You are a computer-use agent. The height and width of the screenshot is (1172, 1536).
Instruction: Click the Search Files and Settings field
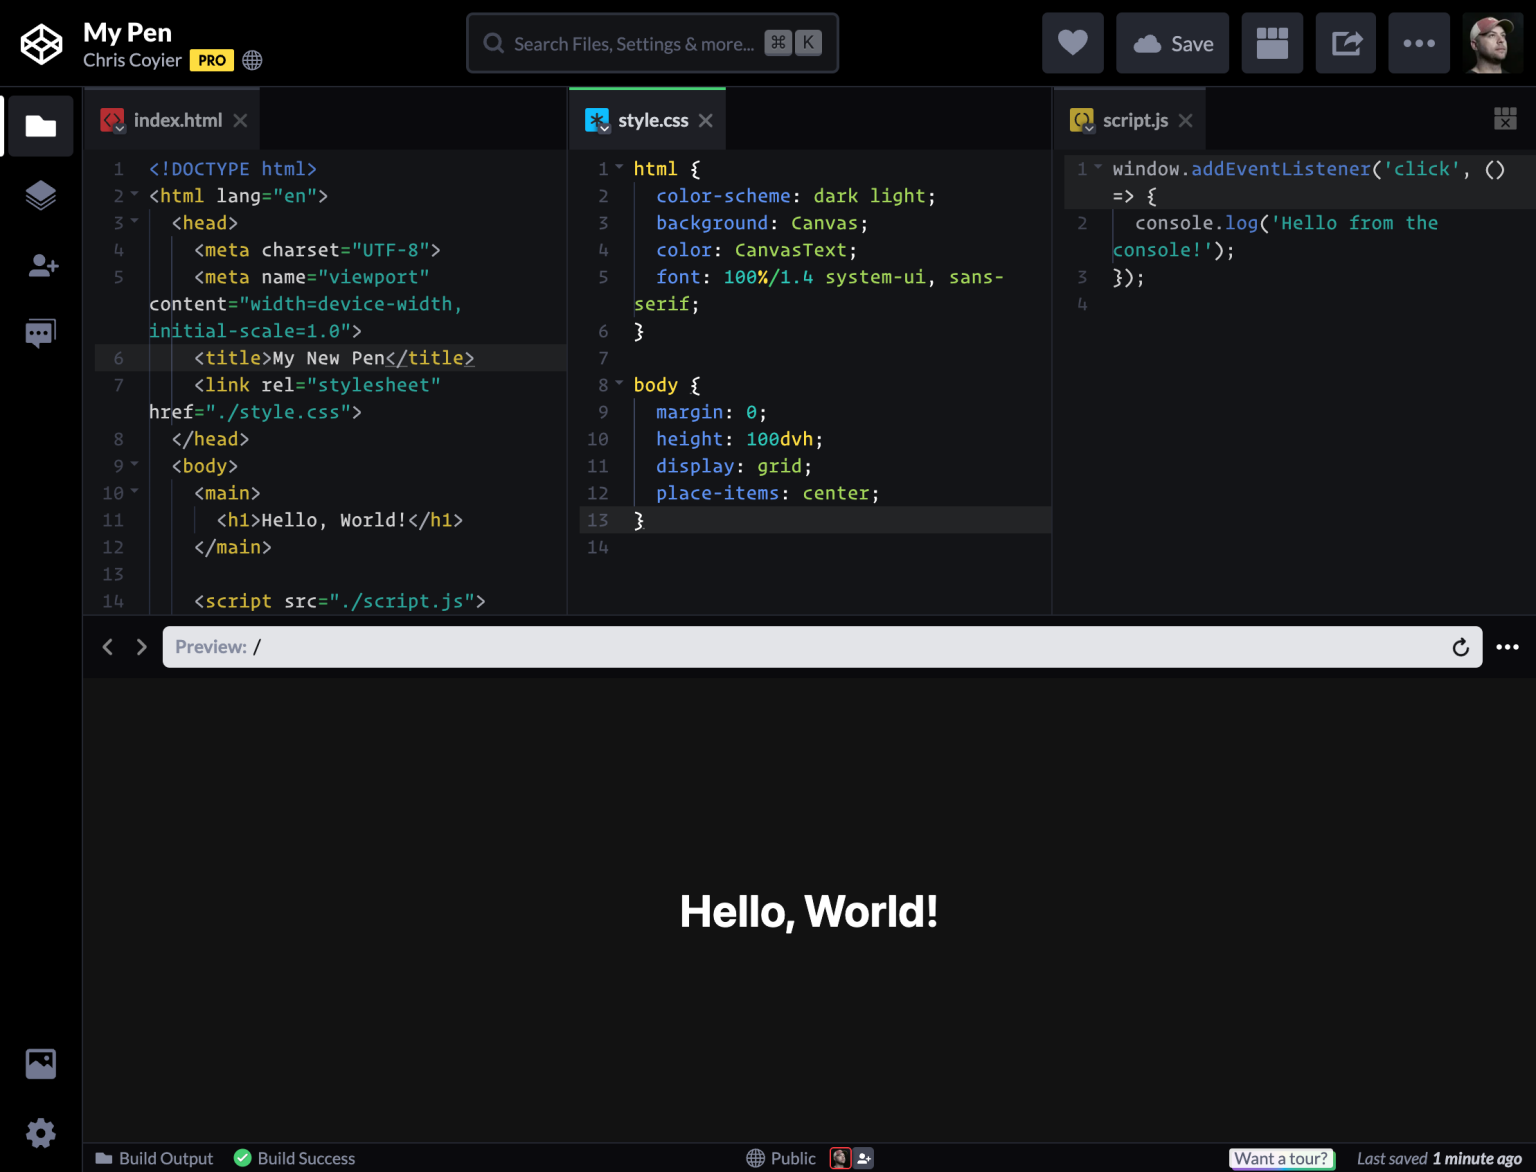pos(651,43)
